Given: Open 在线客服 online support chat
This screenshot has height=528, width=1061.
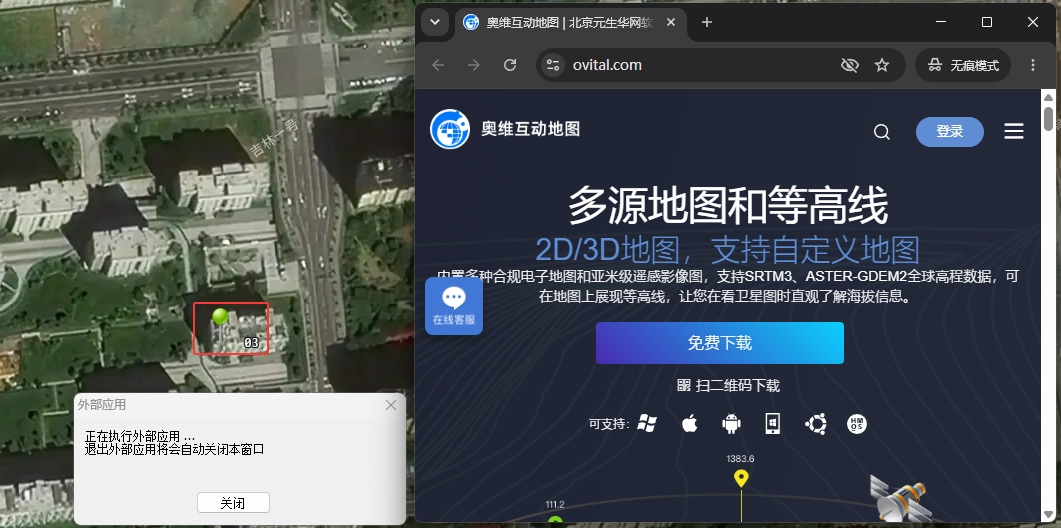Looking at the screenshot, I should [454, 306].
